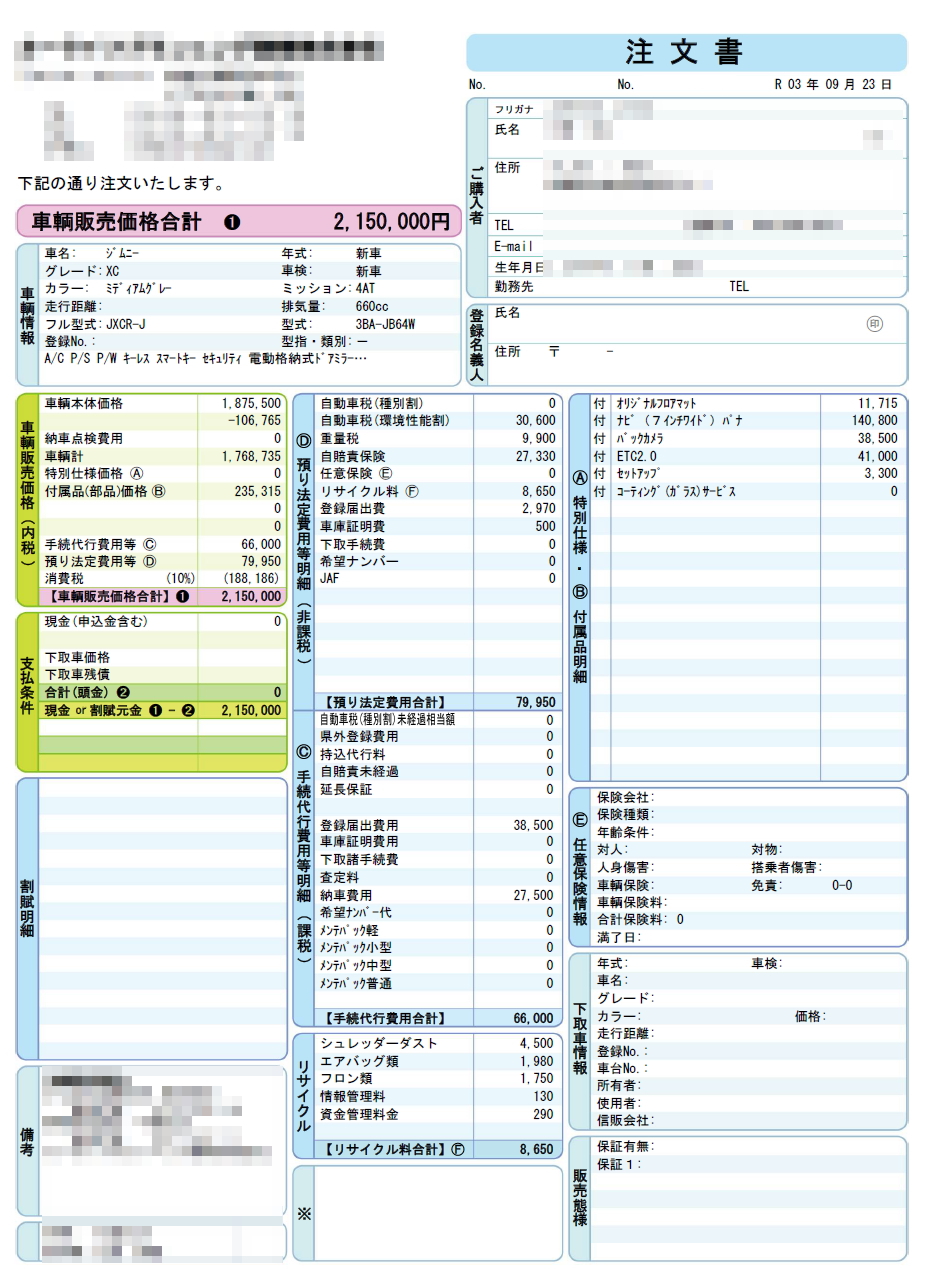Click the ❶ marker in the pink 車輌販売価格合計 header
929x1269 pixels.
232,222
